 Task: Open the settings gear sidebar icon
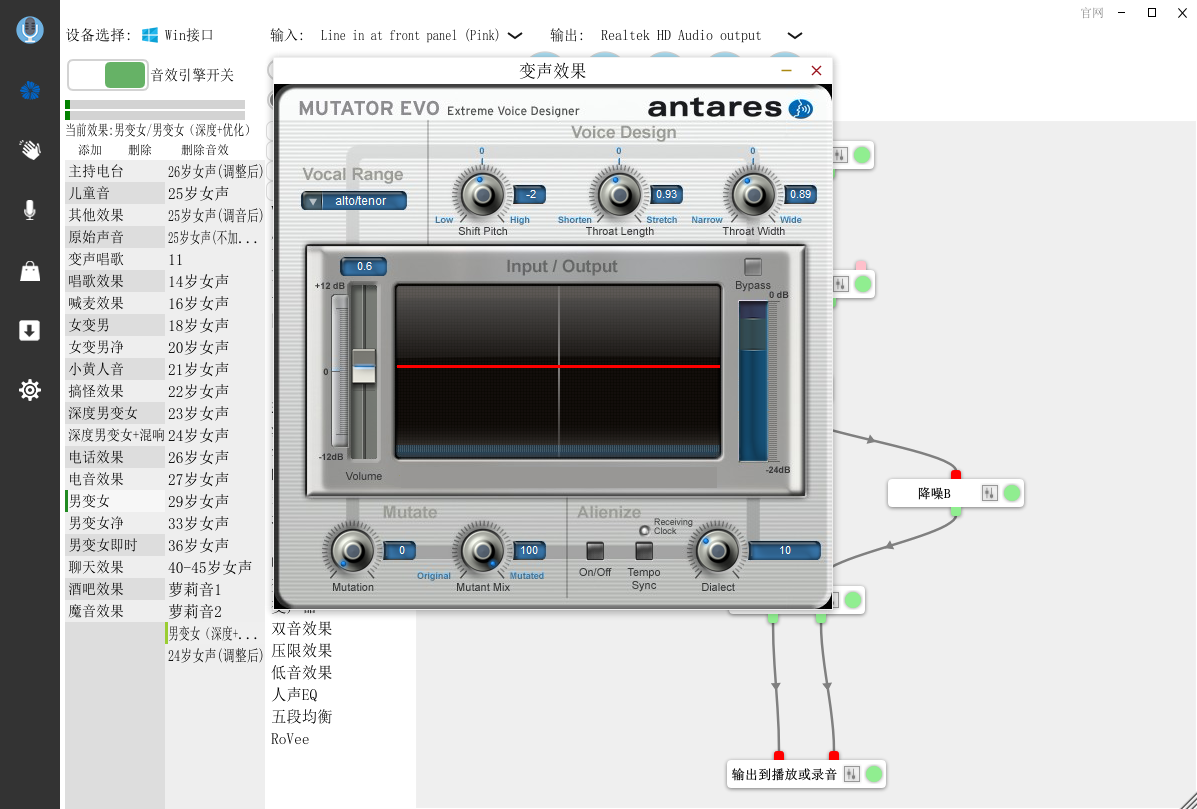30,391
